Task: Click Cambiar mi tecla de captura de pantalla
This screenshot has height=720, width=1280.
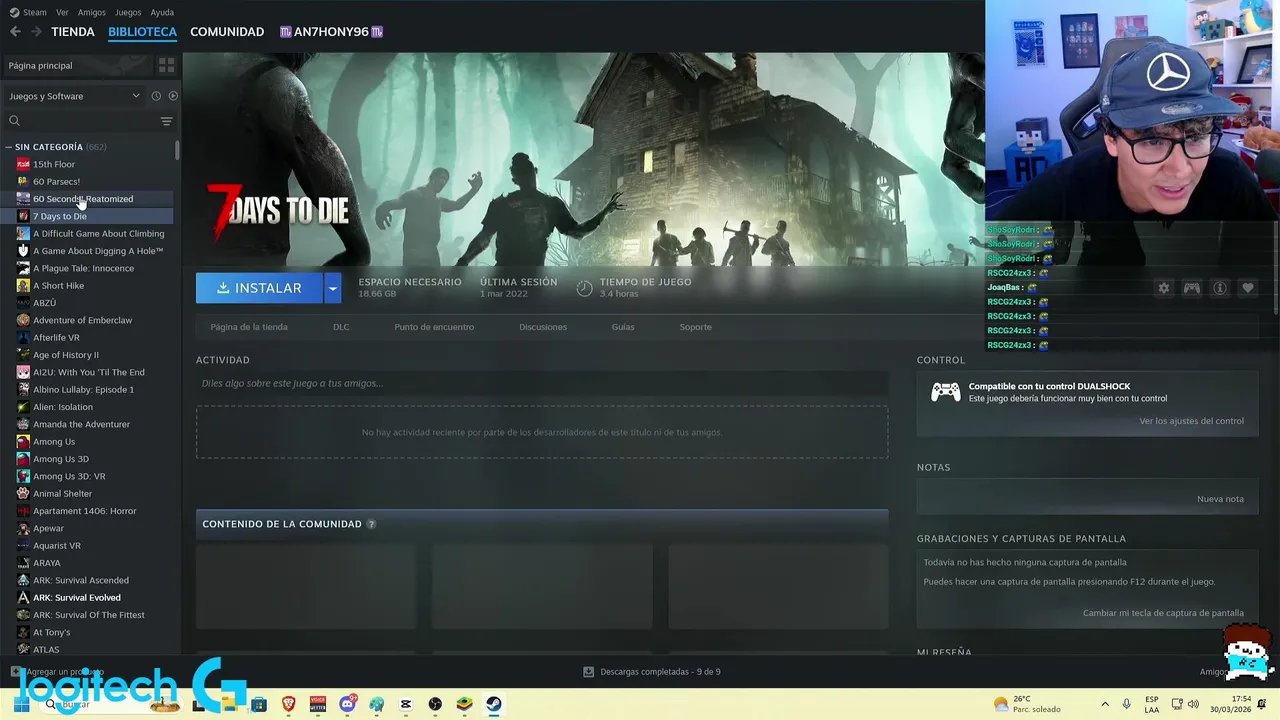Action: tap(1163, 613)
